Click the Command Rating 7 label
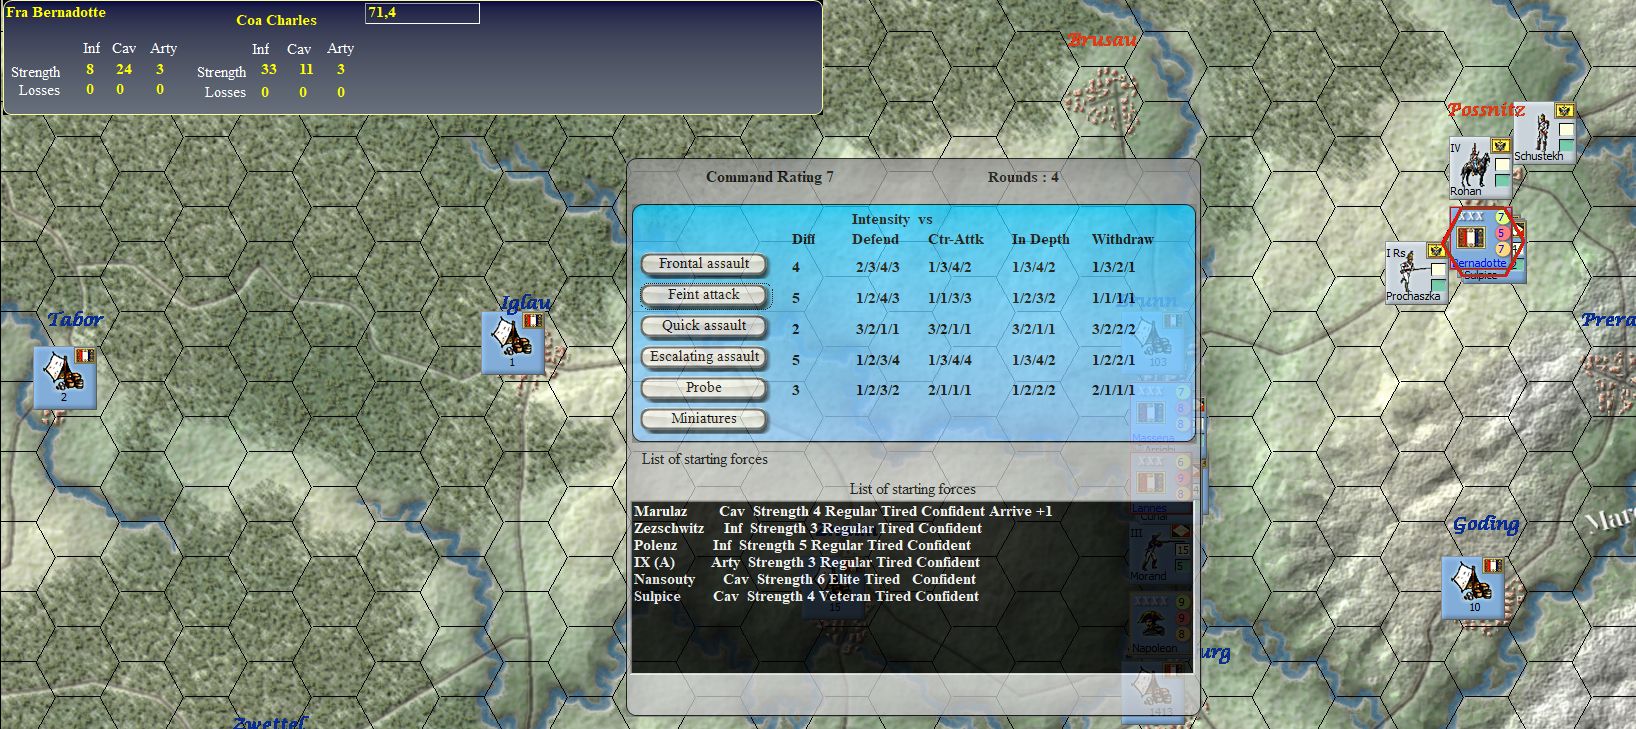 point(769,177)
